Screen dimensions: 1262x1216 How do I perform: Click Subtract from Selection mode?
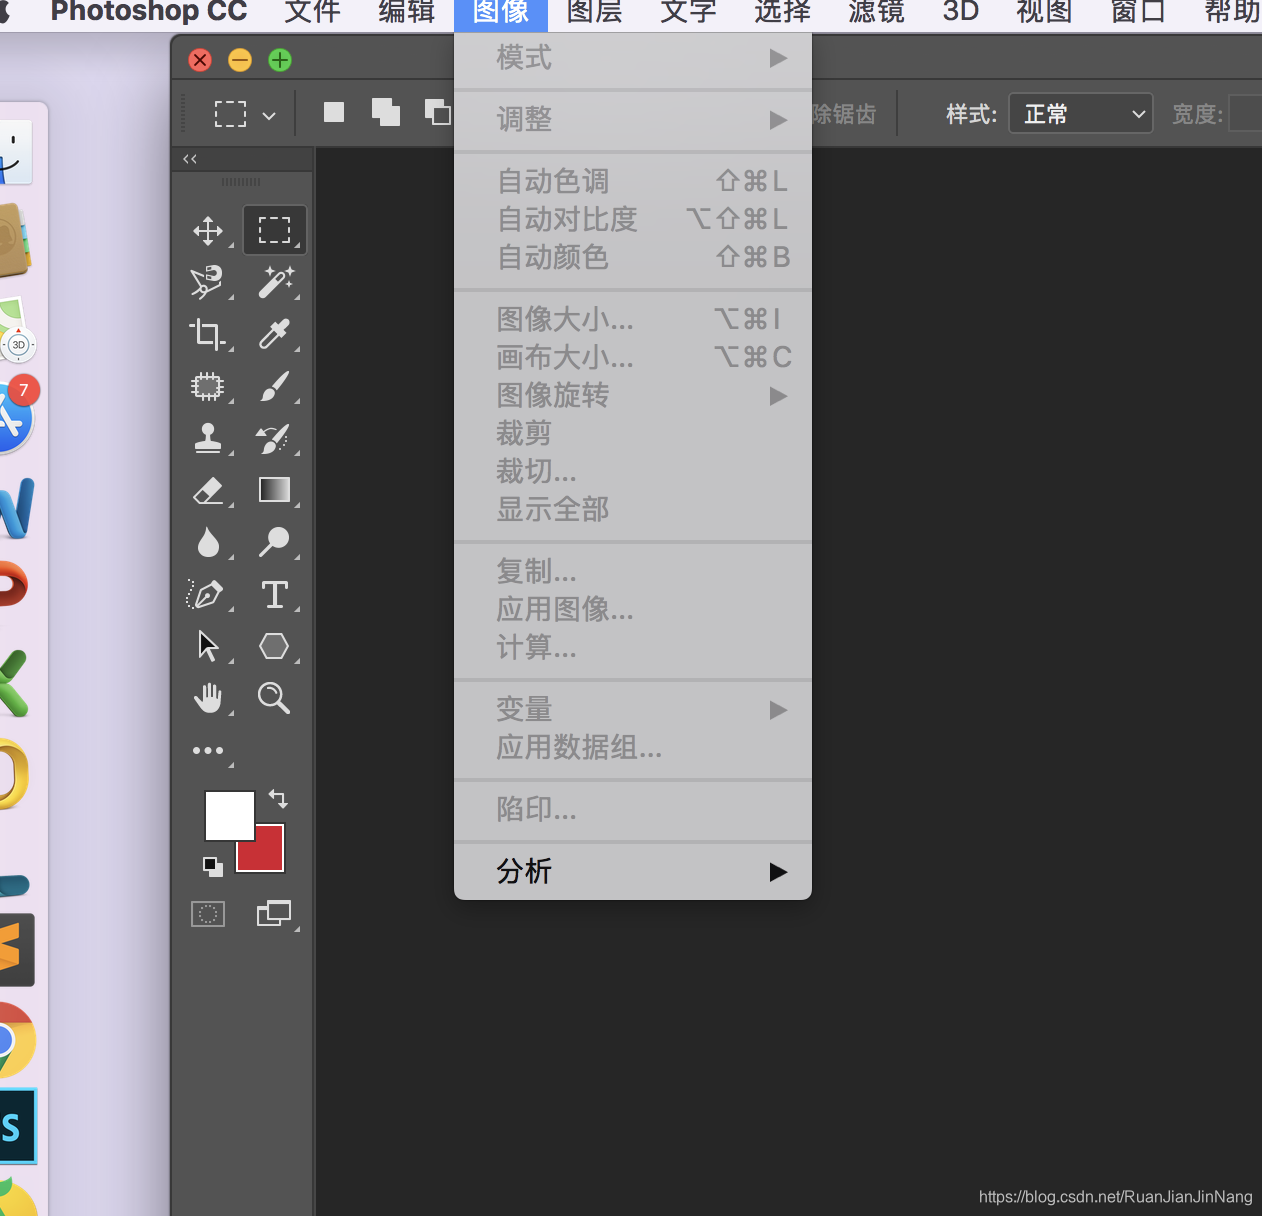pos(438,113)
